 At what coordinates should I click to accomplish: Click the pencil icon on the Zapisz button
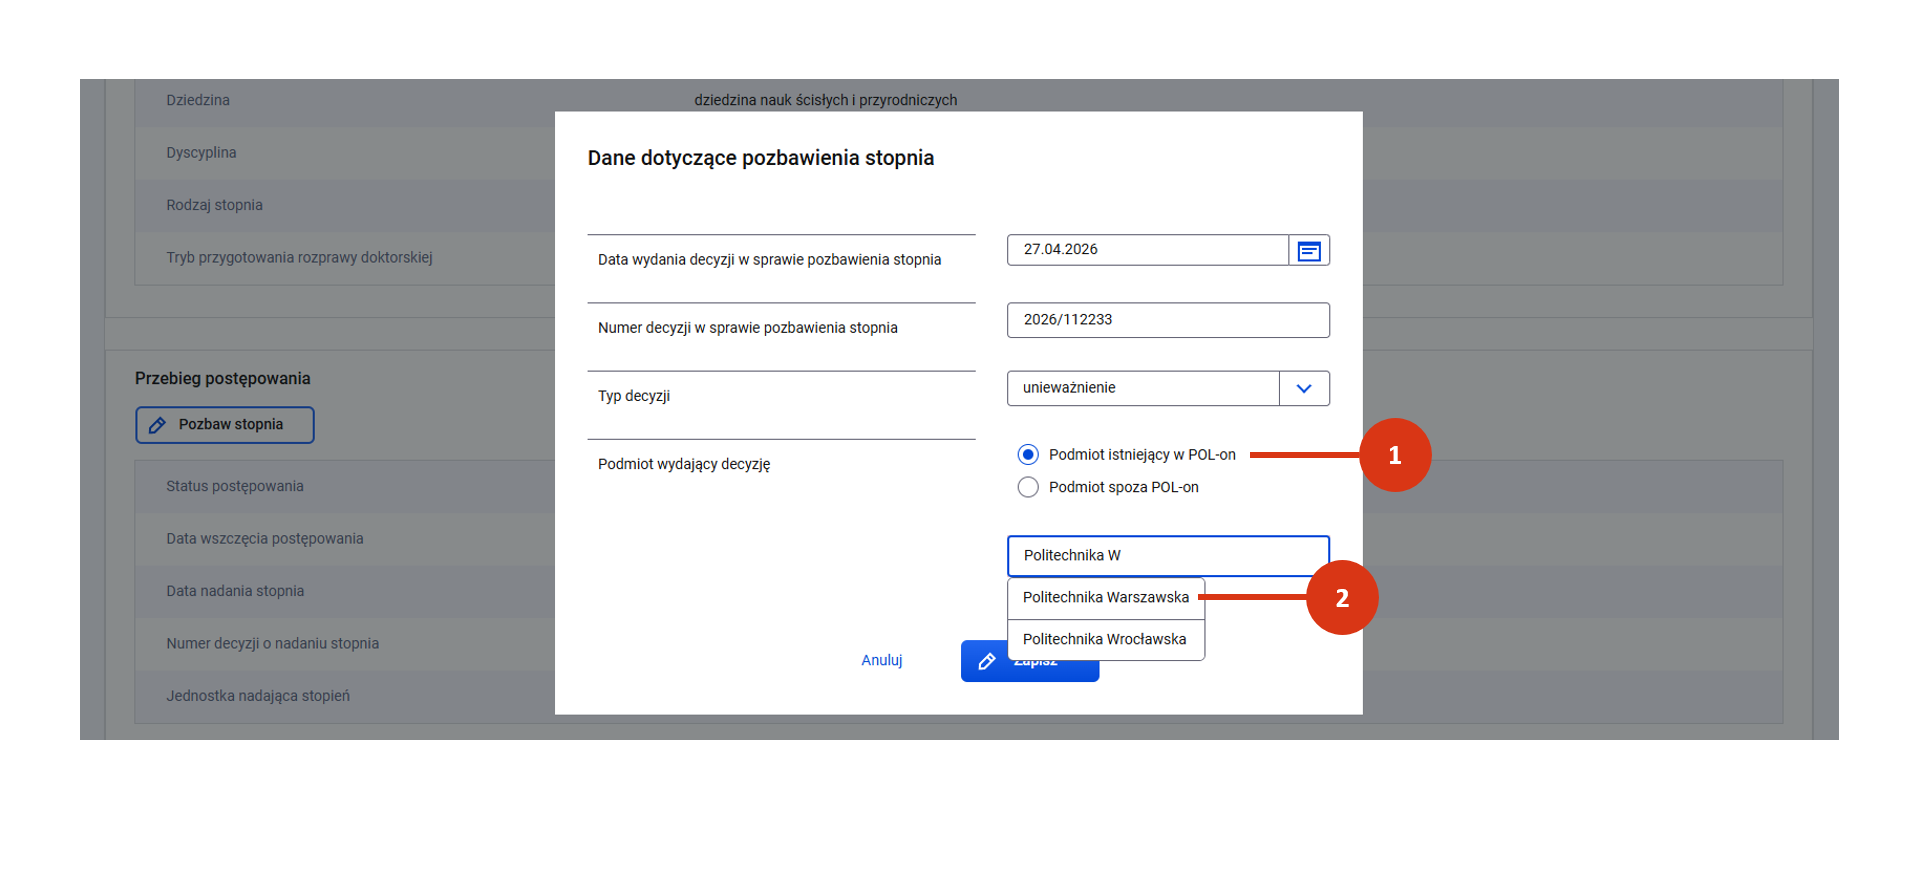pyautogui.click(x=986, y=662)
